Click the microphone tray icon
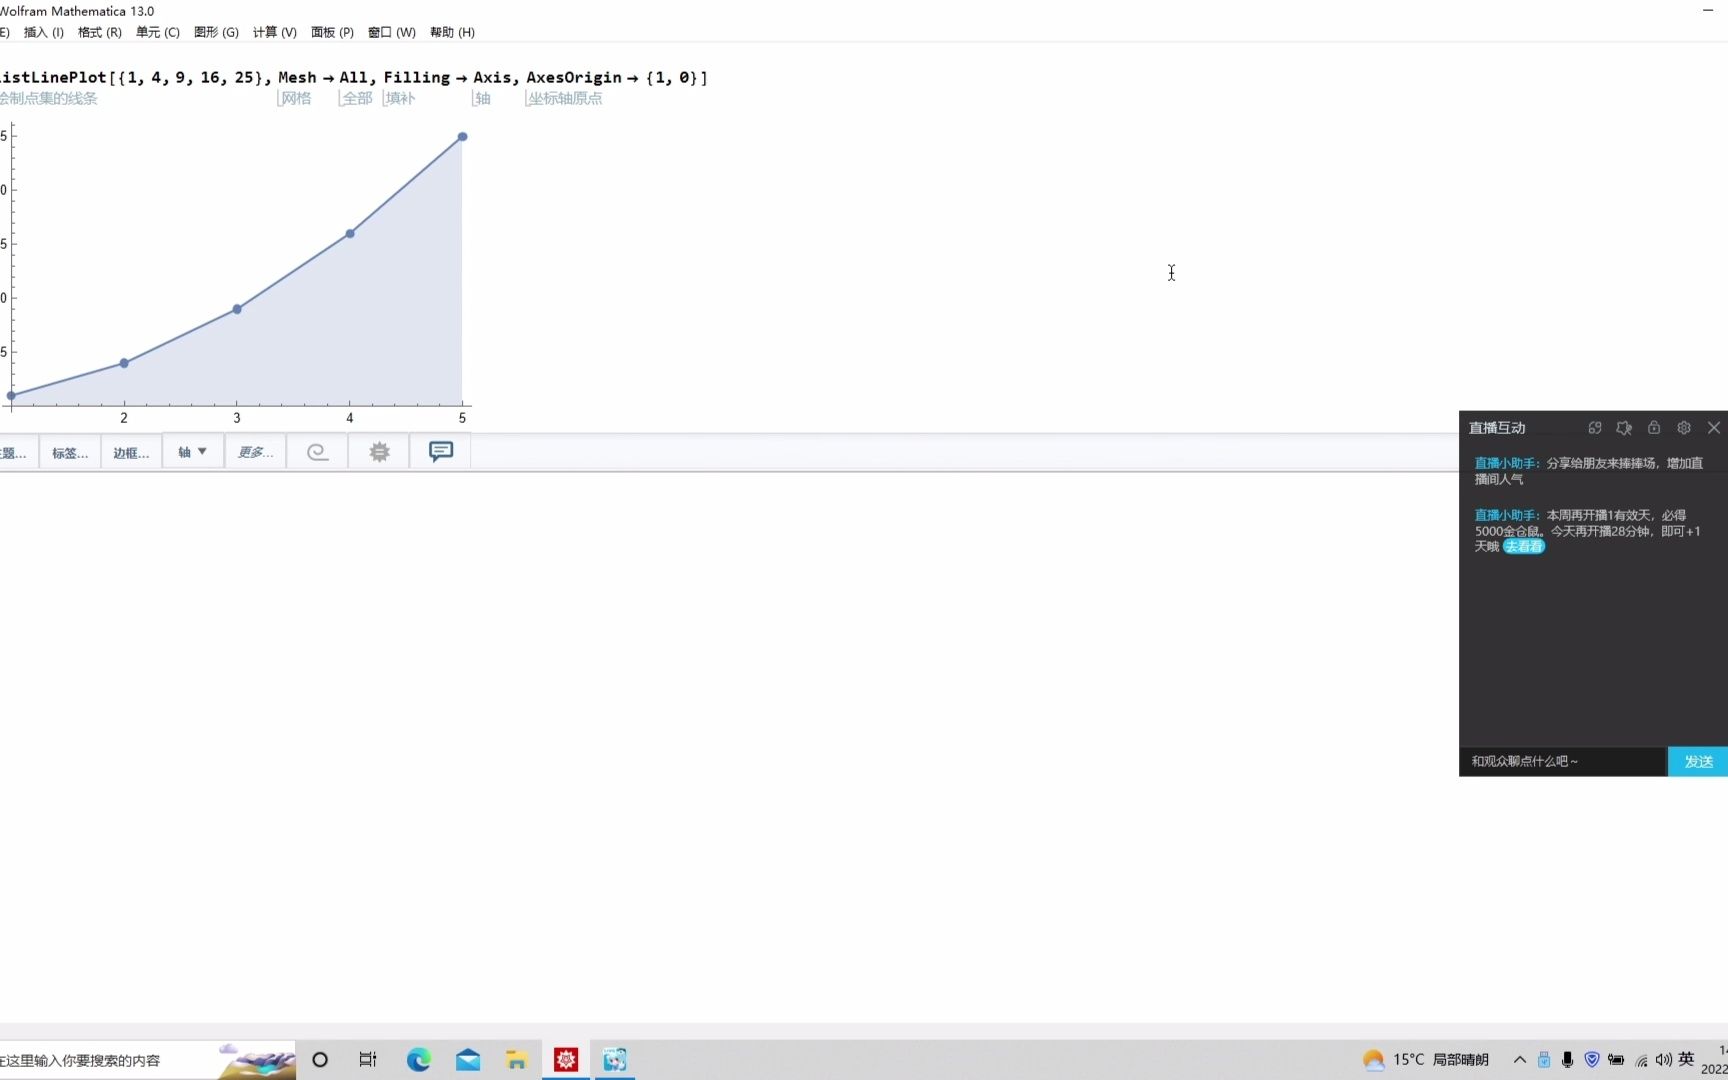 pyautogui.click(x=1567, y=1060)
